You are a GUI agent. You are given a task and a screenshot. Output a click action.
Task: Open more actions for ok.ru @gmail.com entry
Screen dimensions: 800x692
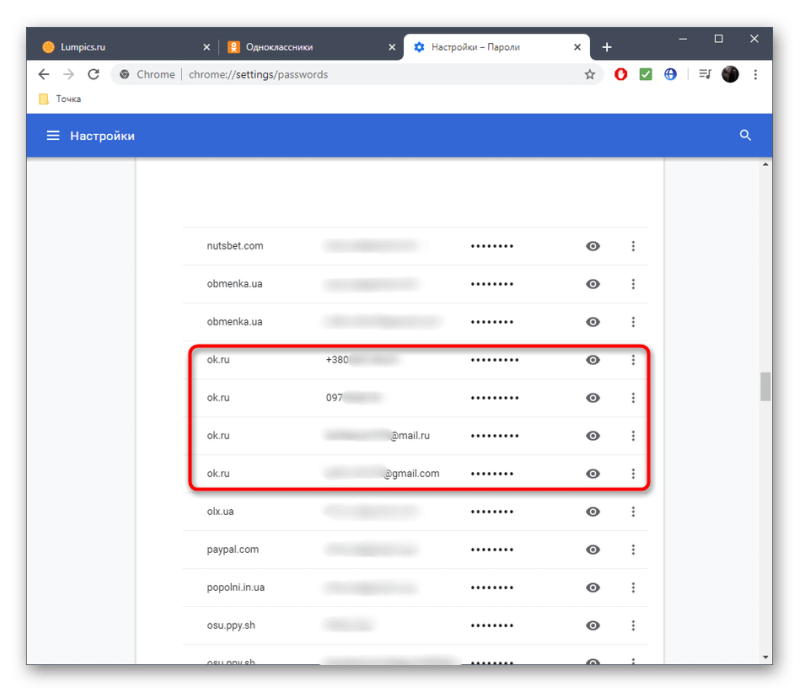click(633, 474)
